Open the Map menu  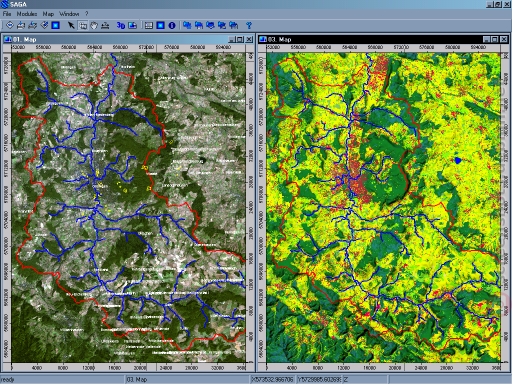(x=48, y=14)
